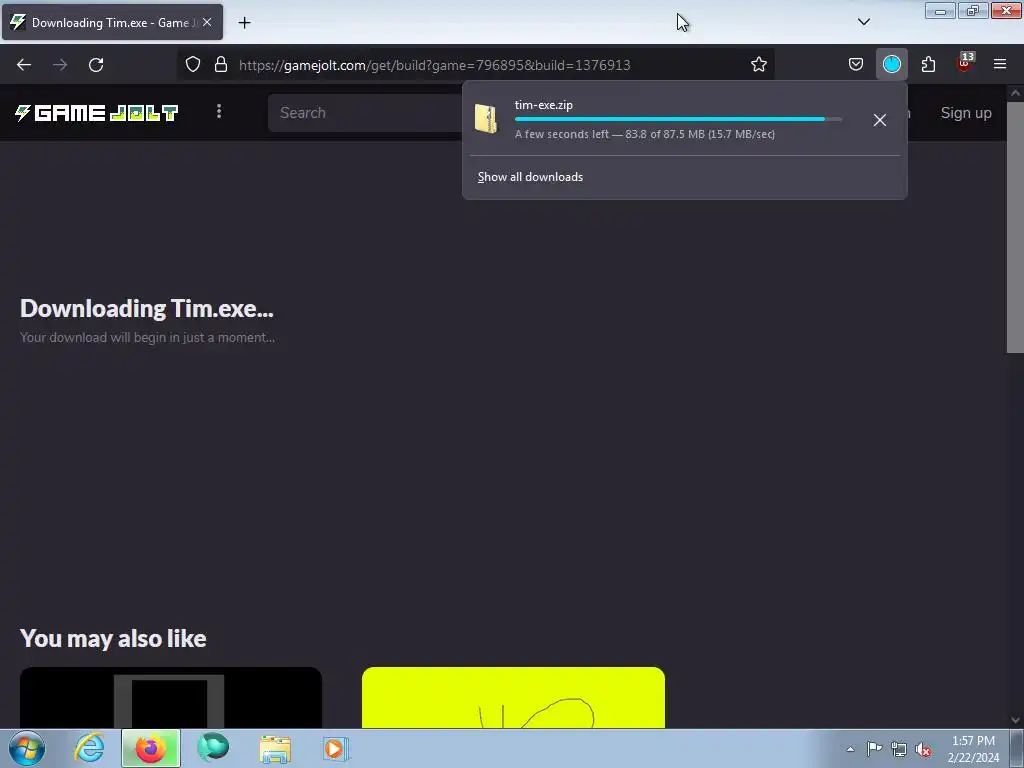The image size is (1024, 768).
Task: Click the page vertical scrollbar thumb
Action: pos(1015,227)
